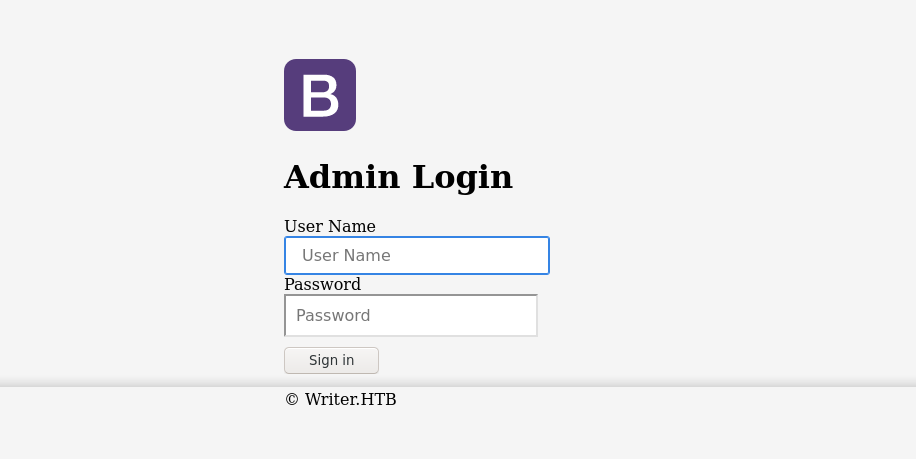This screenshot has width=916, height=459.
Task: Click the © Writer.HTB footer text
Action: 340,399
